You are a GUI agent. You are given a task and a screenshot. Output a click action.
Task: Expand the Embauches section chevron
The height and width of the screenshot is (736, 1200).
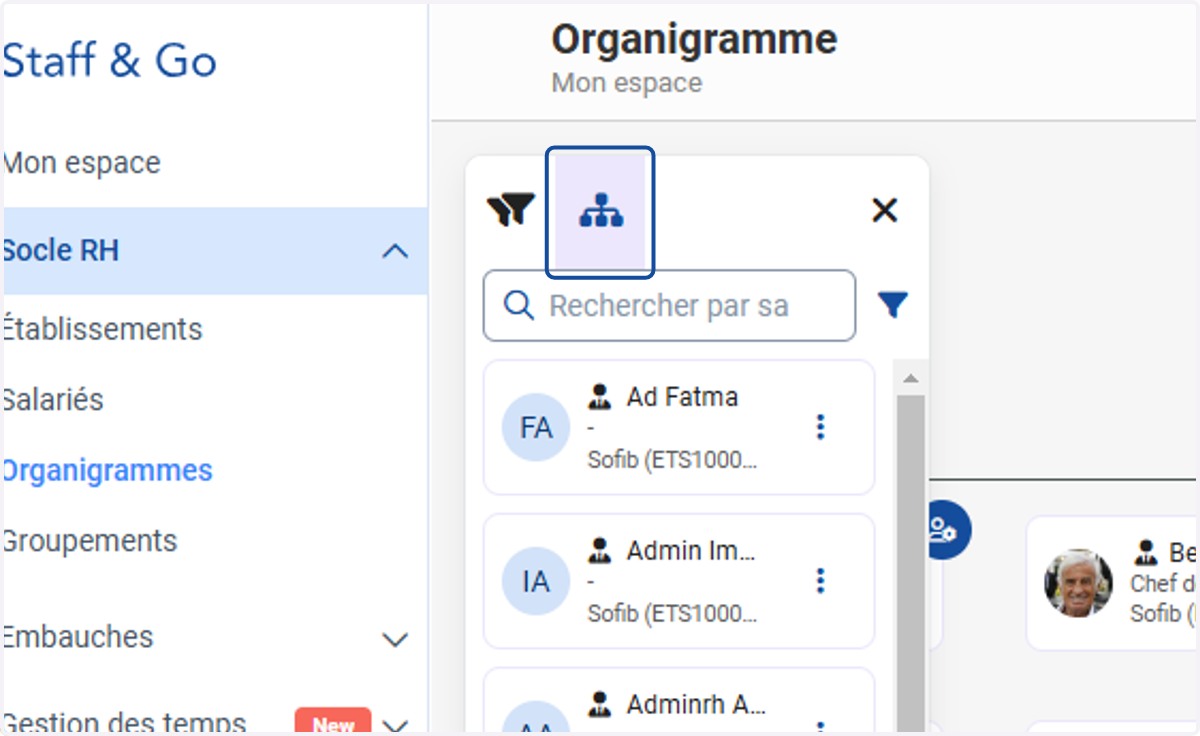(396, 640)
